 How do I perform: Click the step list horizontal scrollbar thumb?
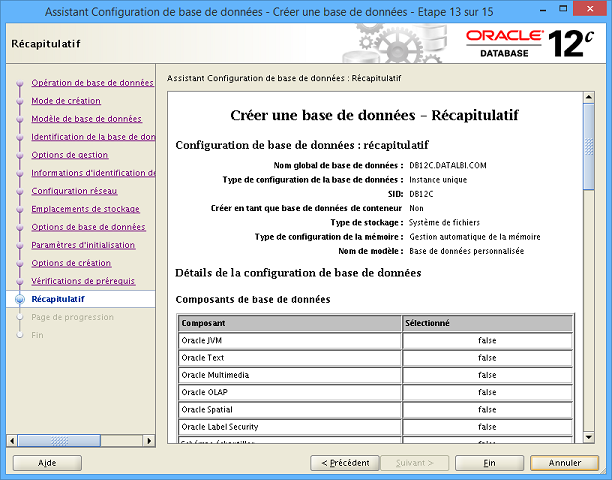pyautogui.click(x=59, y=441)
